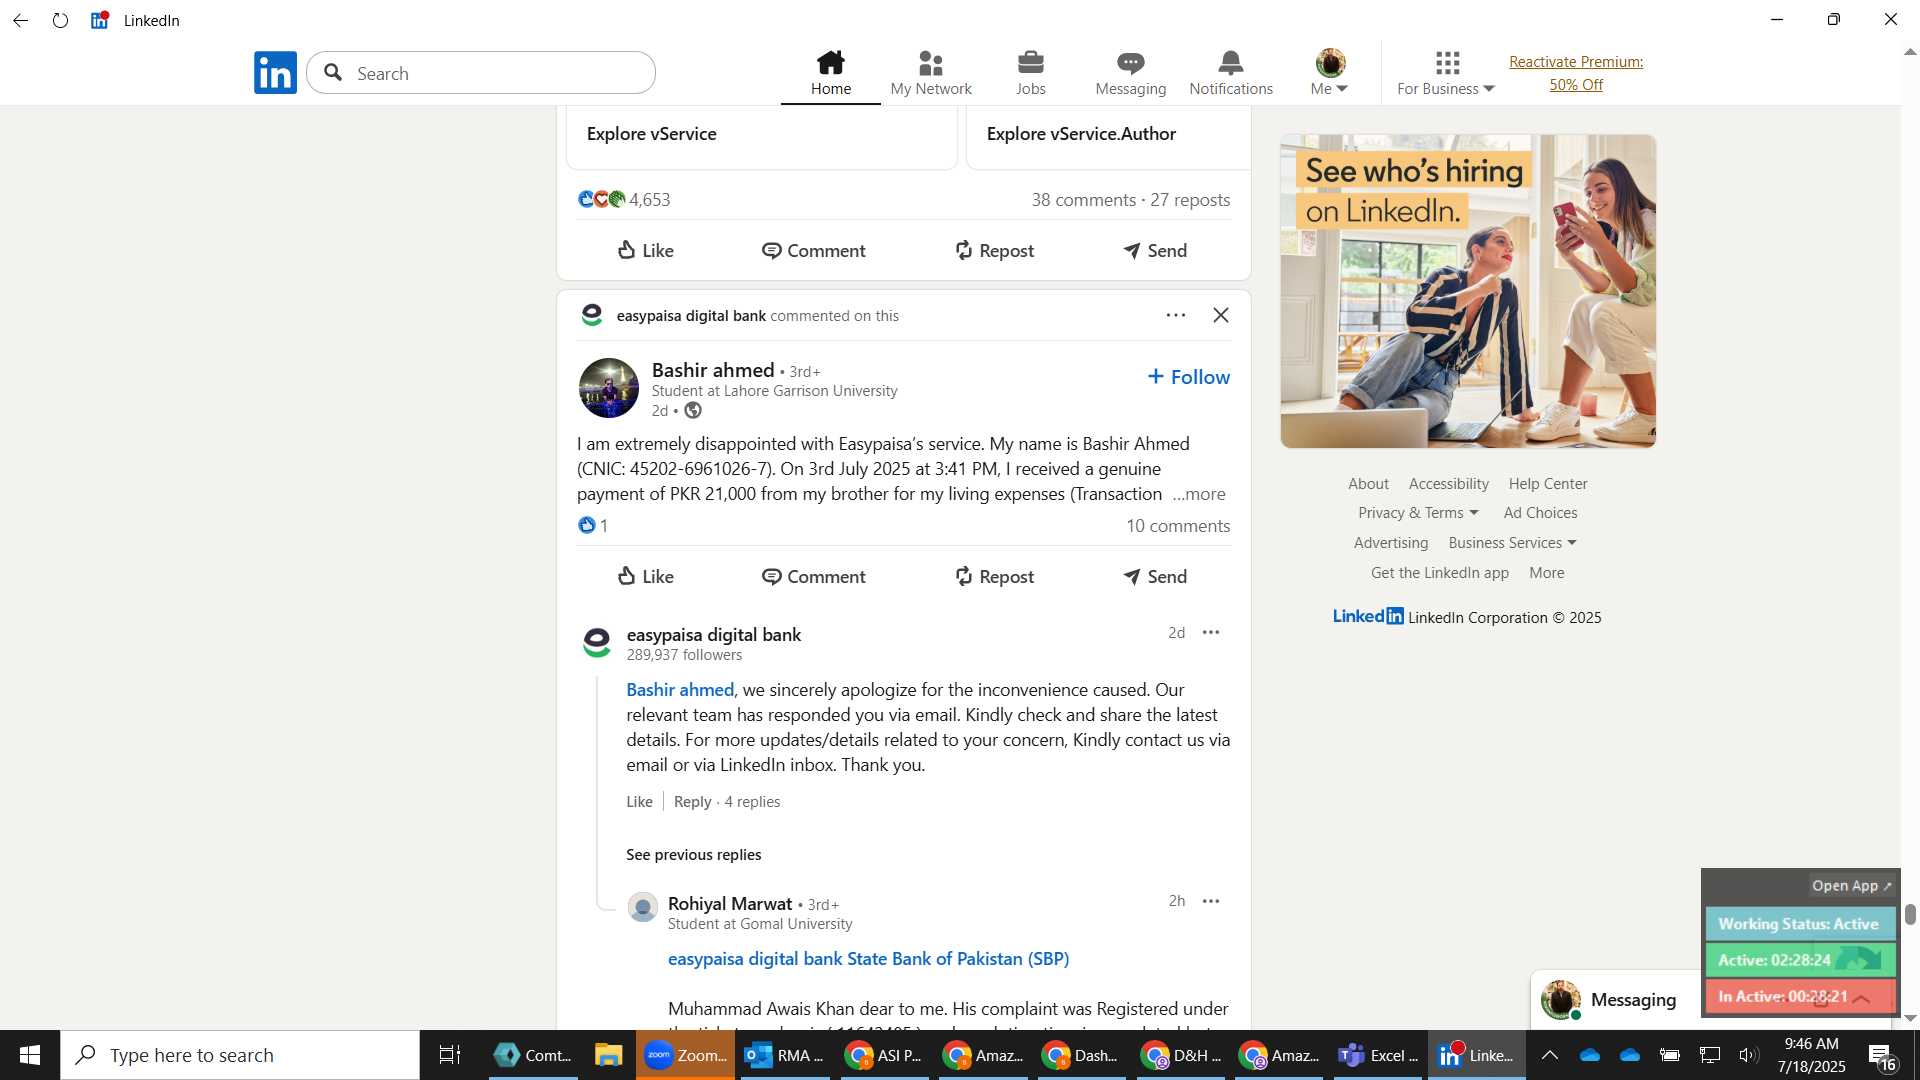
Task: Comment on Bashir ahmed's post
Action: [814, 576]
